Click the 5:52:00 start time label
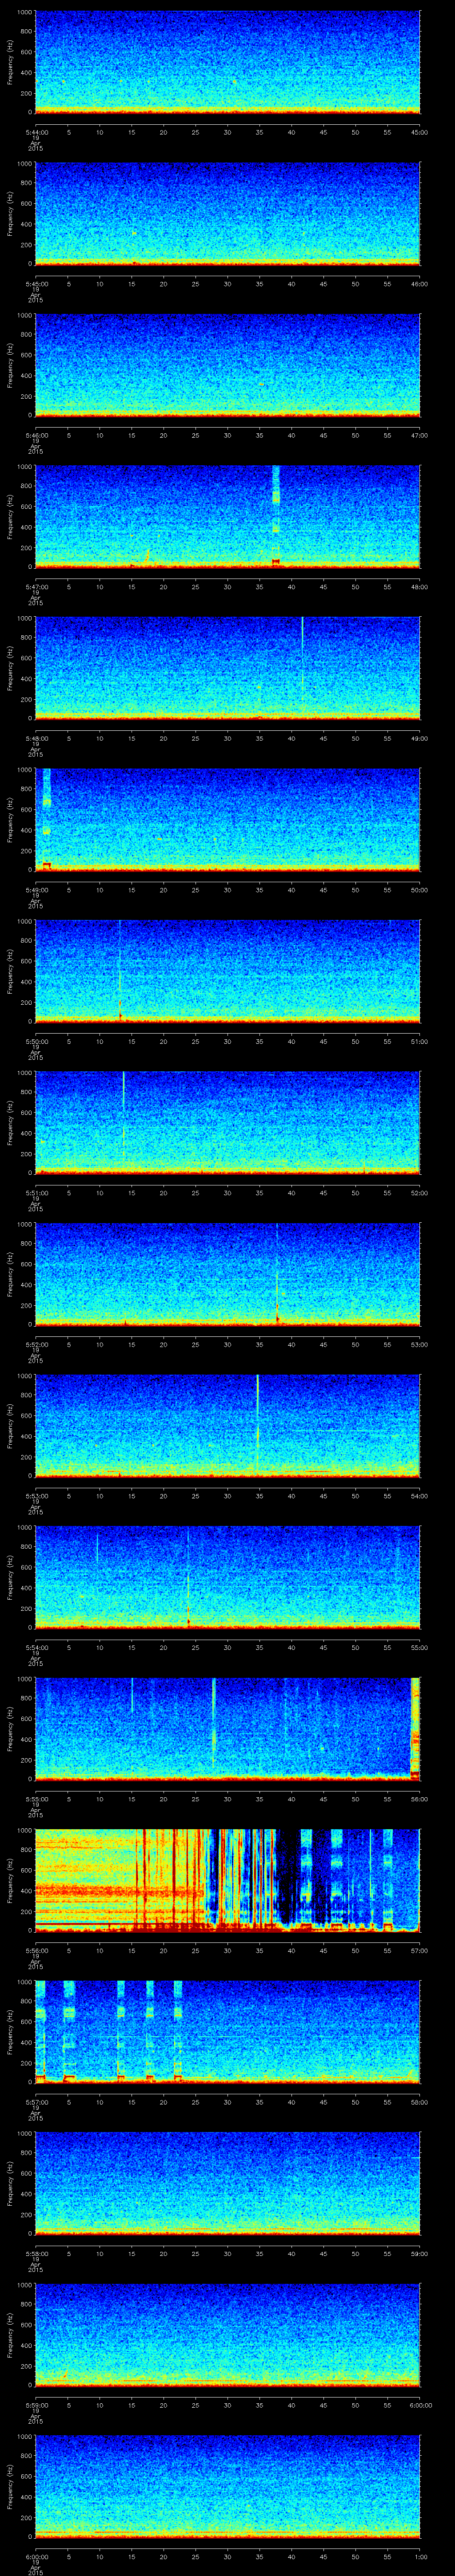Screen dimensions: 455x2576 coord(36,1344)
